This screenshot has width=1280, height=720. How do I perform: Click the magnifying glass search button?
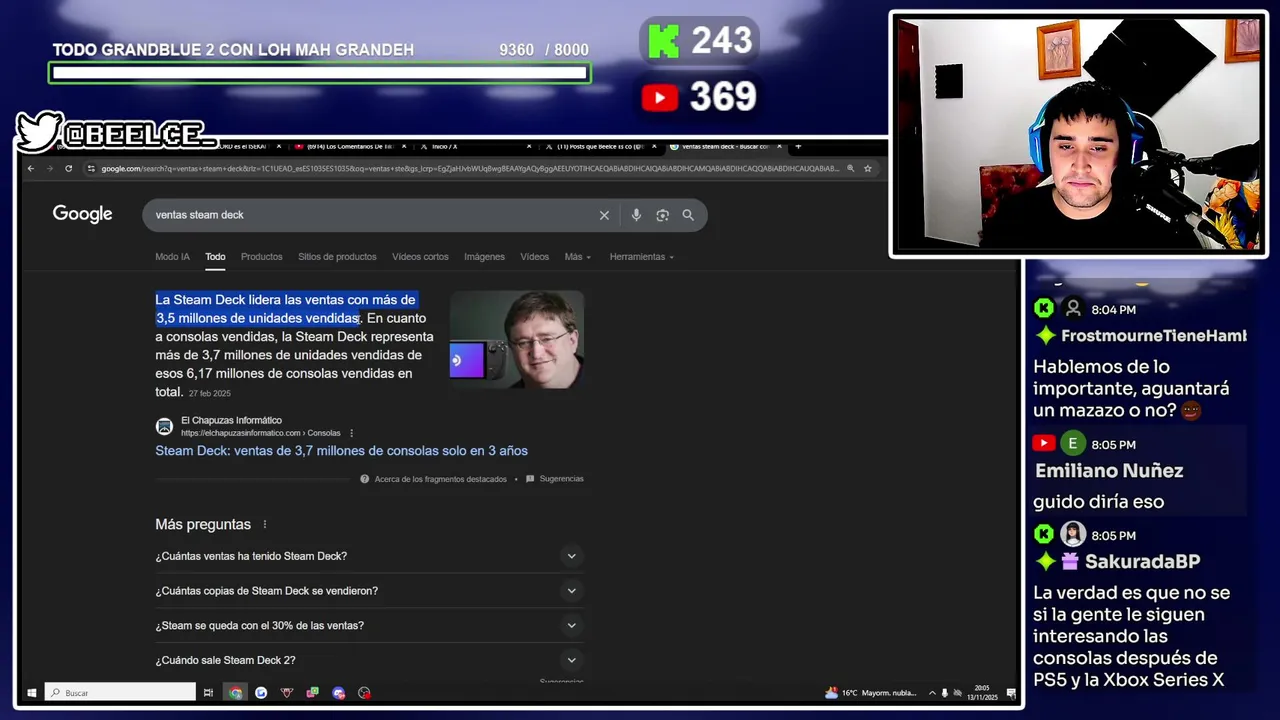(688, 215)
